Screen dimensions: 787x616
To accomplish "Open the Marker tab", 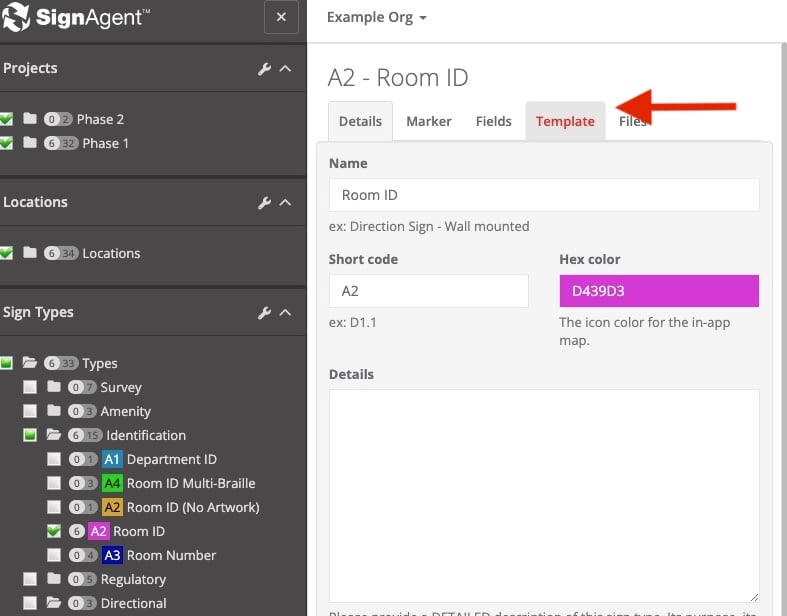I will click(428, 121).
